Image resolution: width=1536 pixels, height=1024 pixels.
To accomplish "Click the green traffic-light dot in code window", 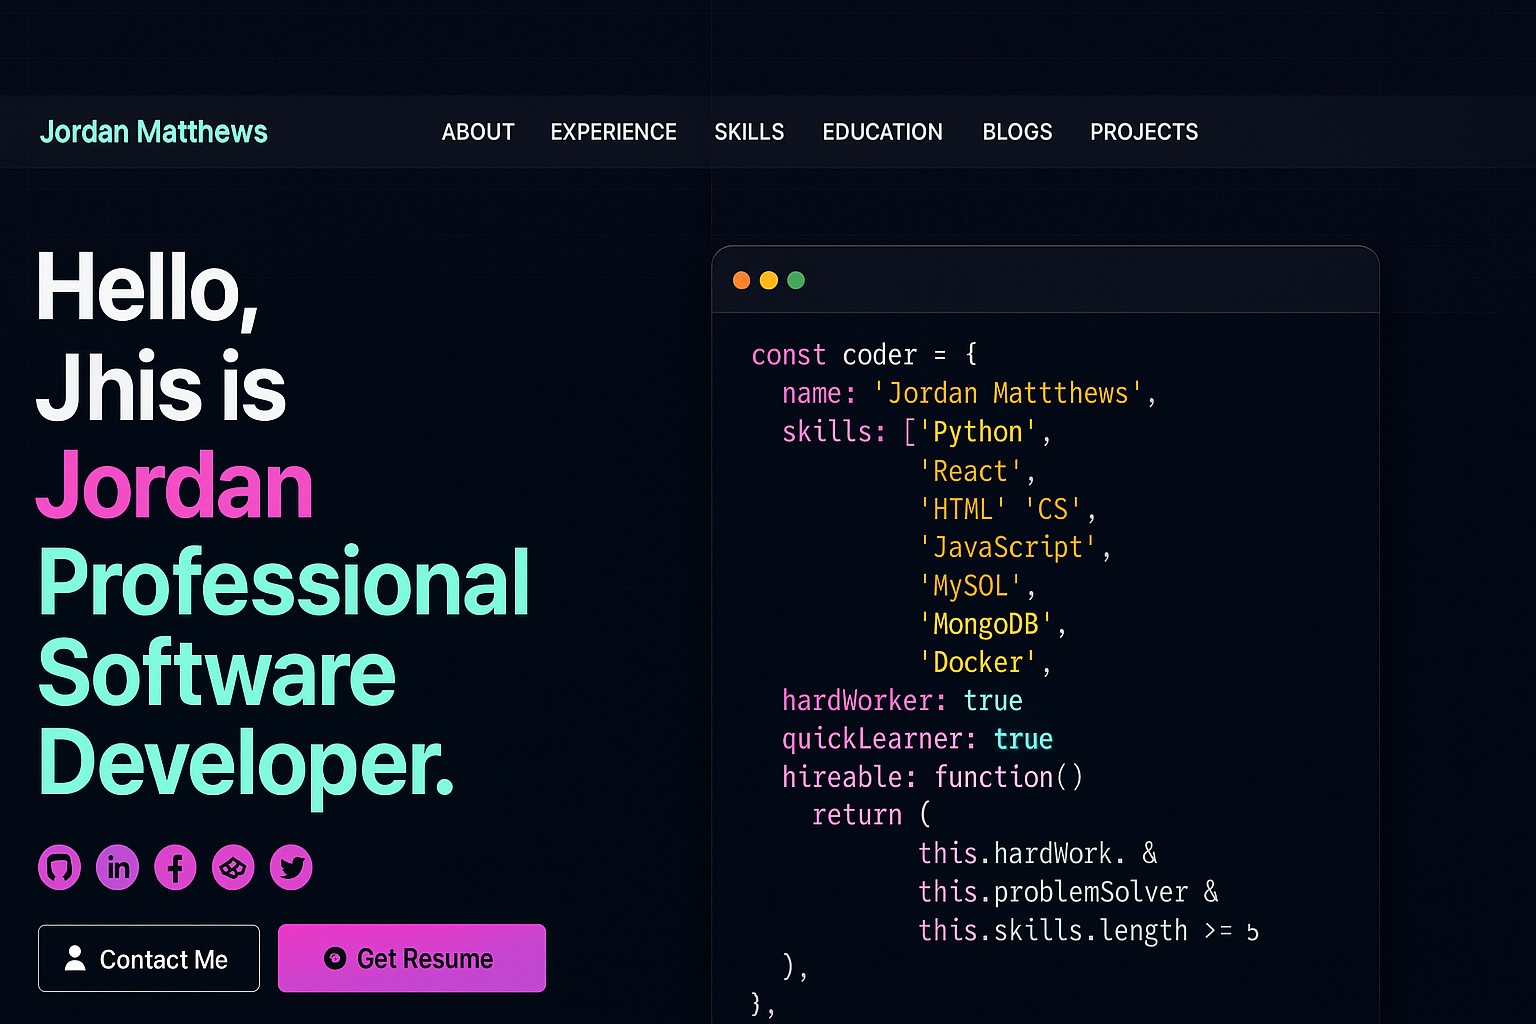I will tap(795, 280).
